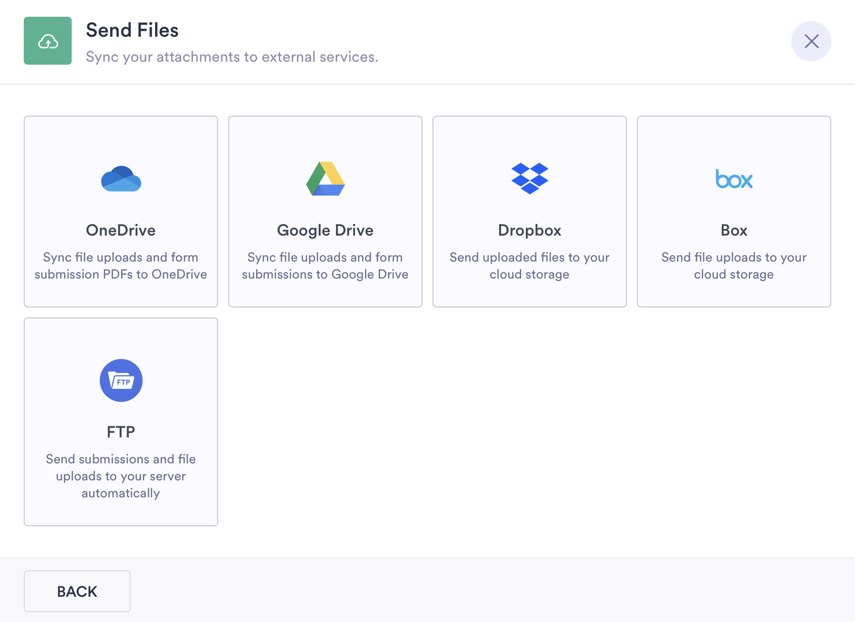The width and height of the screenshot is (855, 622).
Task: Select the Dropbox title text
Action: (529, 230)
